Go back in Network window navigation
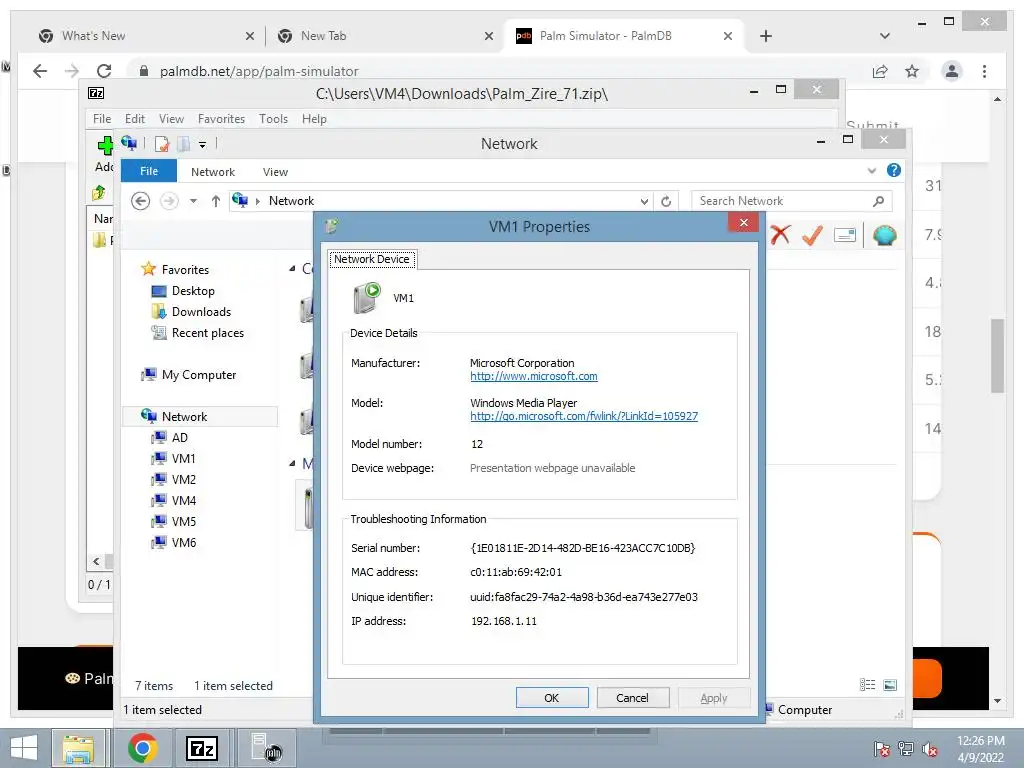The width and height of the screenshot is (1024, 768). [140, 200]
